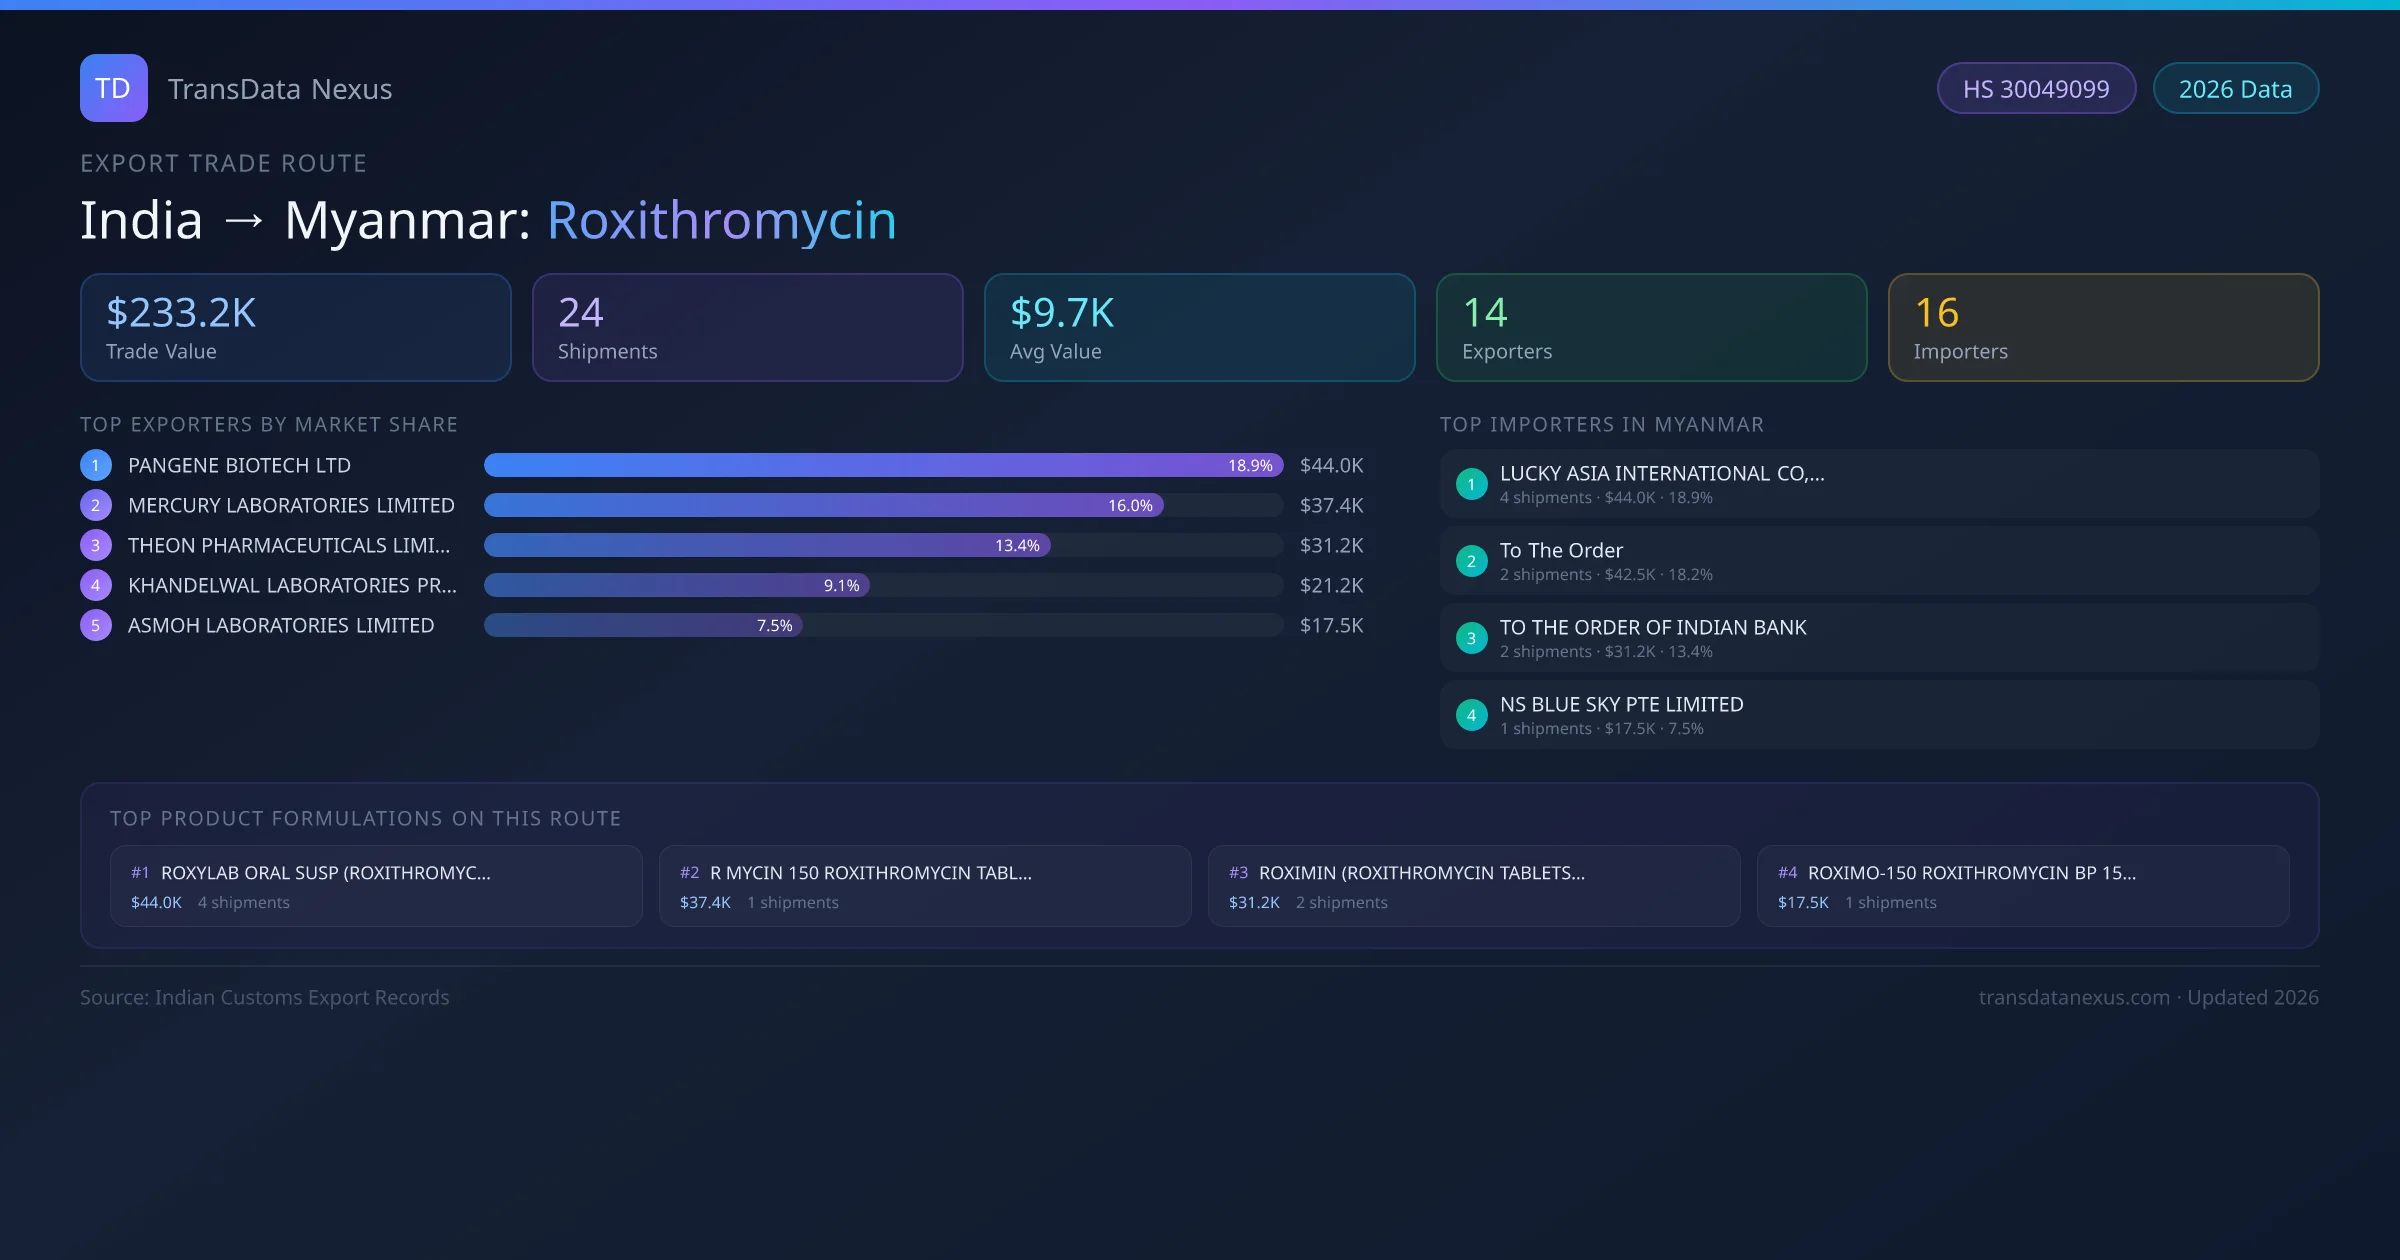Screen dimensions: 2400x1260
Task: Click the TD TransData Nexus logo
Action: pyautogui.click(x=236, y=88)
